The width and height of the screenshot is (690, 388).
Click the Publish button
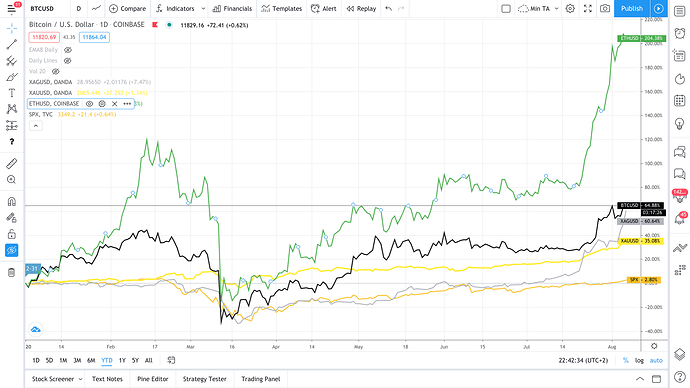tap(632, 8)
